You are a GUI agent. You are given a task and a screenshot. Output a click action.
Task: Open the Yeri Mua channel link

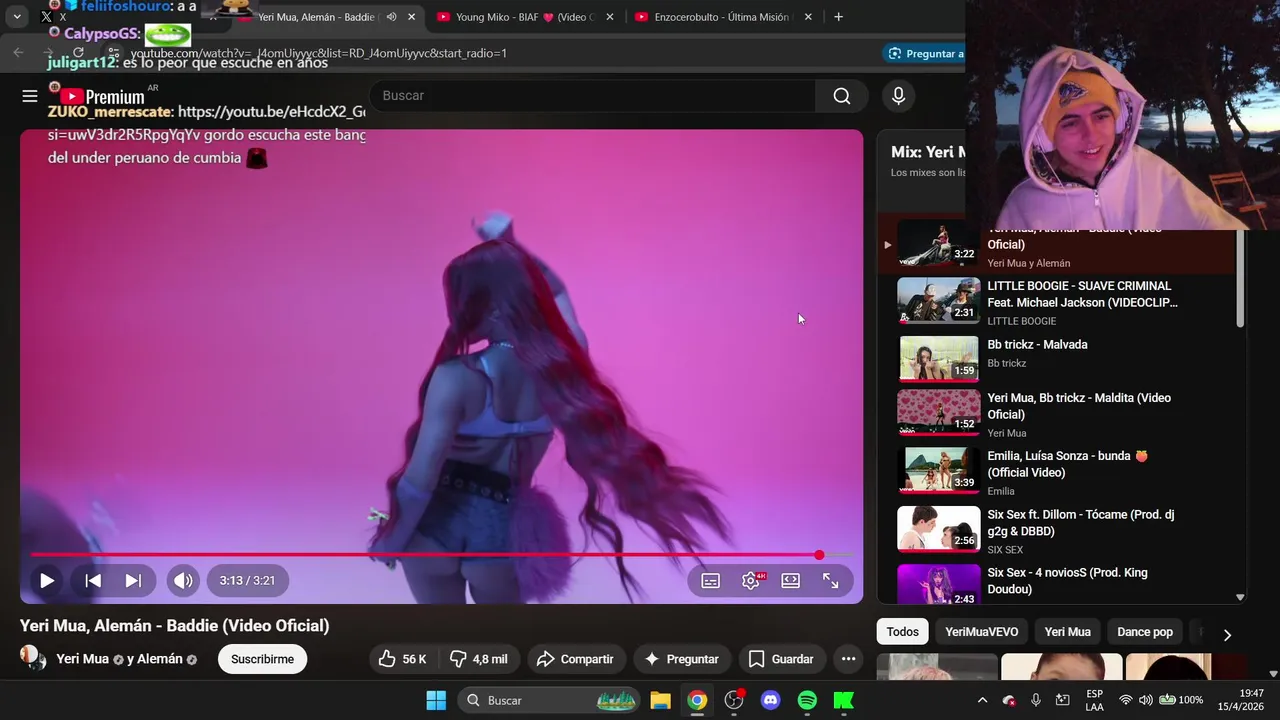(x=83, y=659)
